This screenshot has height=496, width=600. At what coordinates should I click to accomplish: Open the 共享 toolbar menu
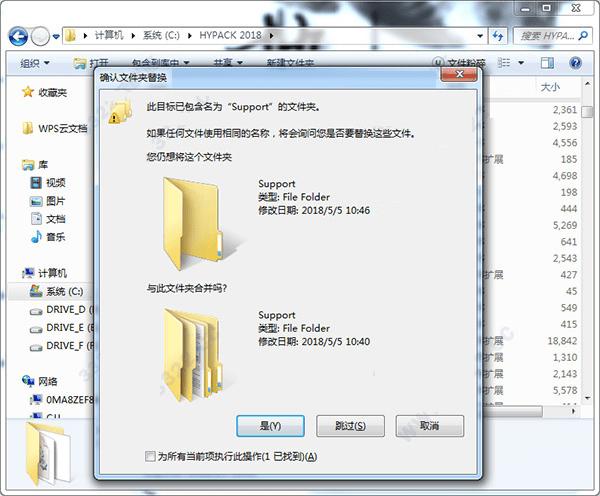click(228, 63)
